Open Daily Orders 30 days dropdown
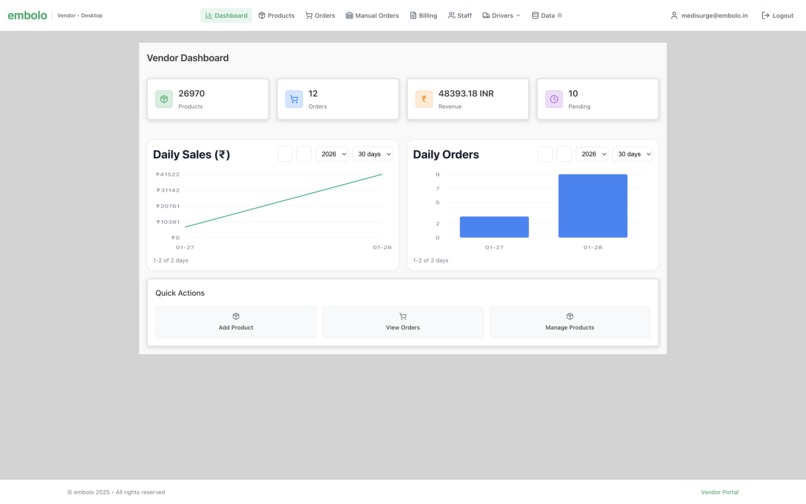Screen dimensions: 806x504 [x=633, y=154]
